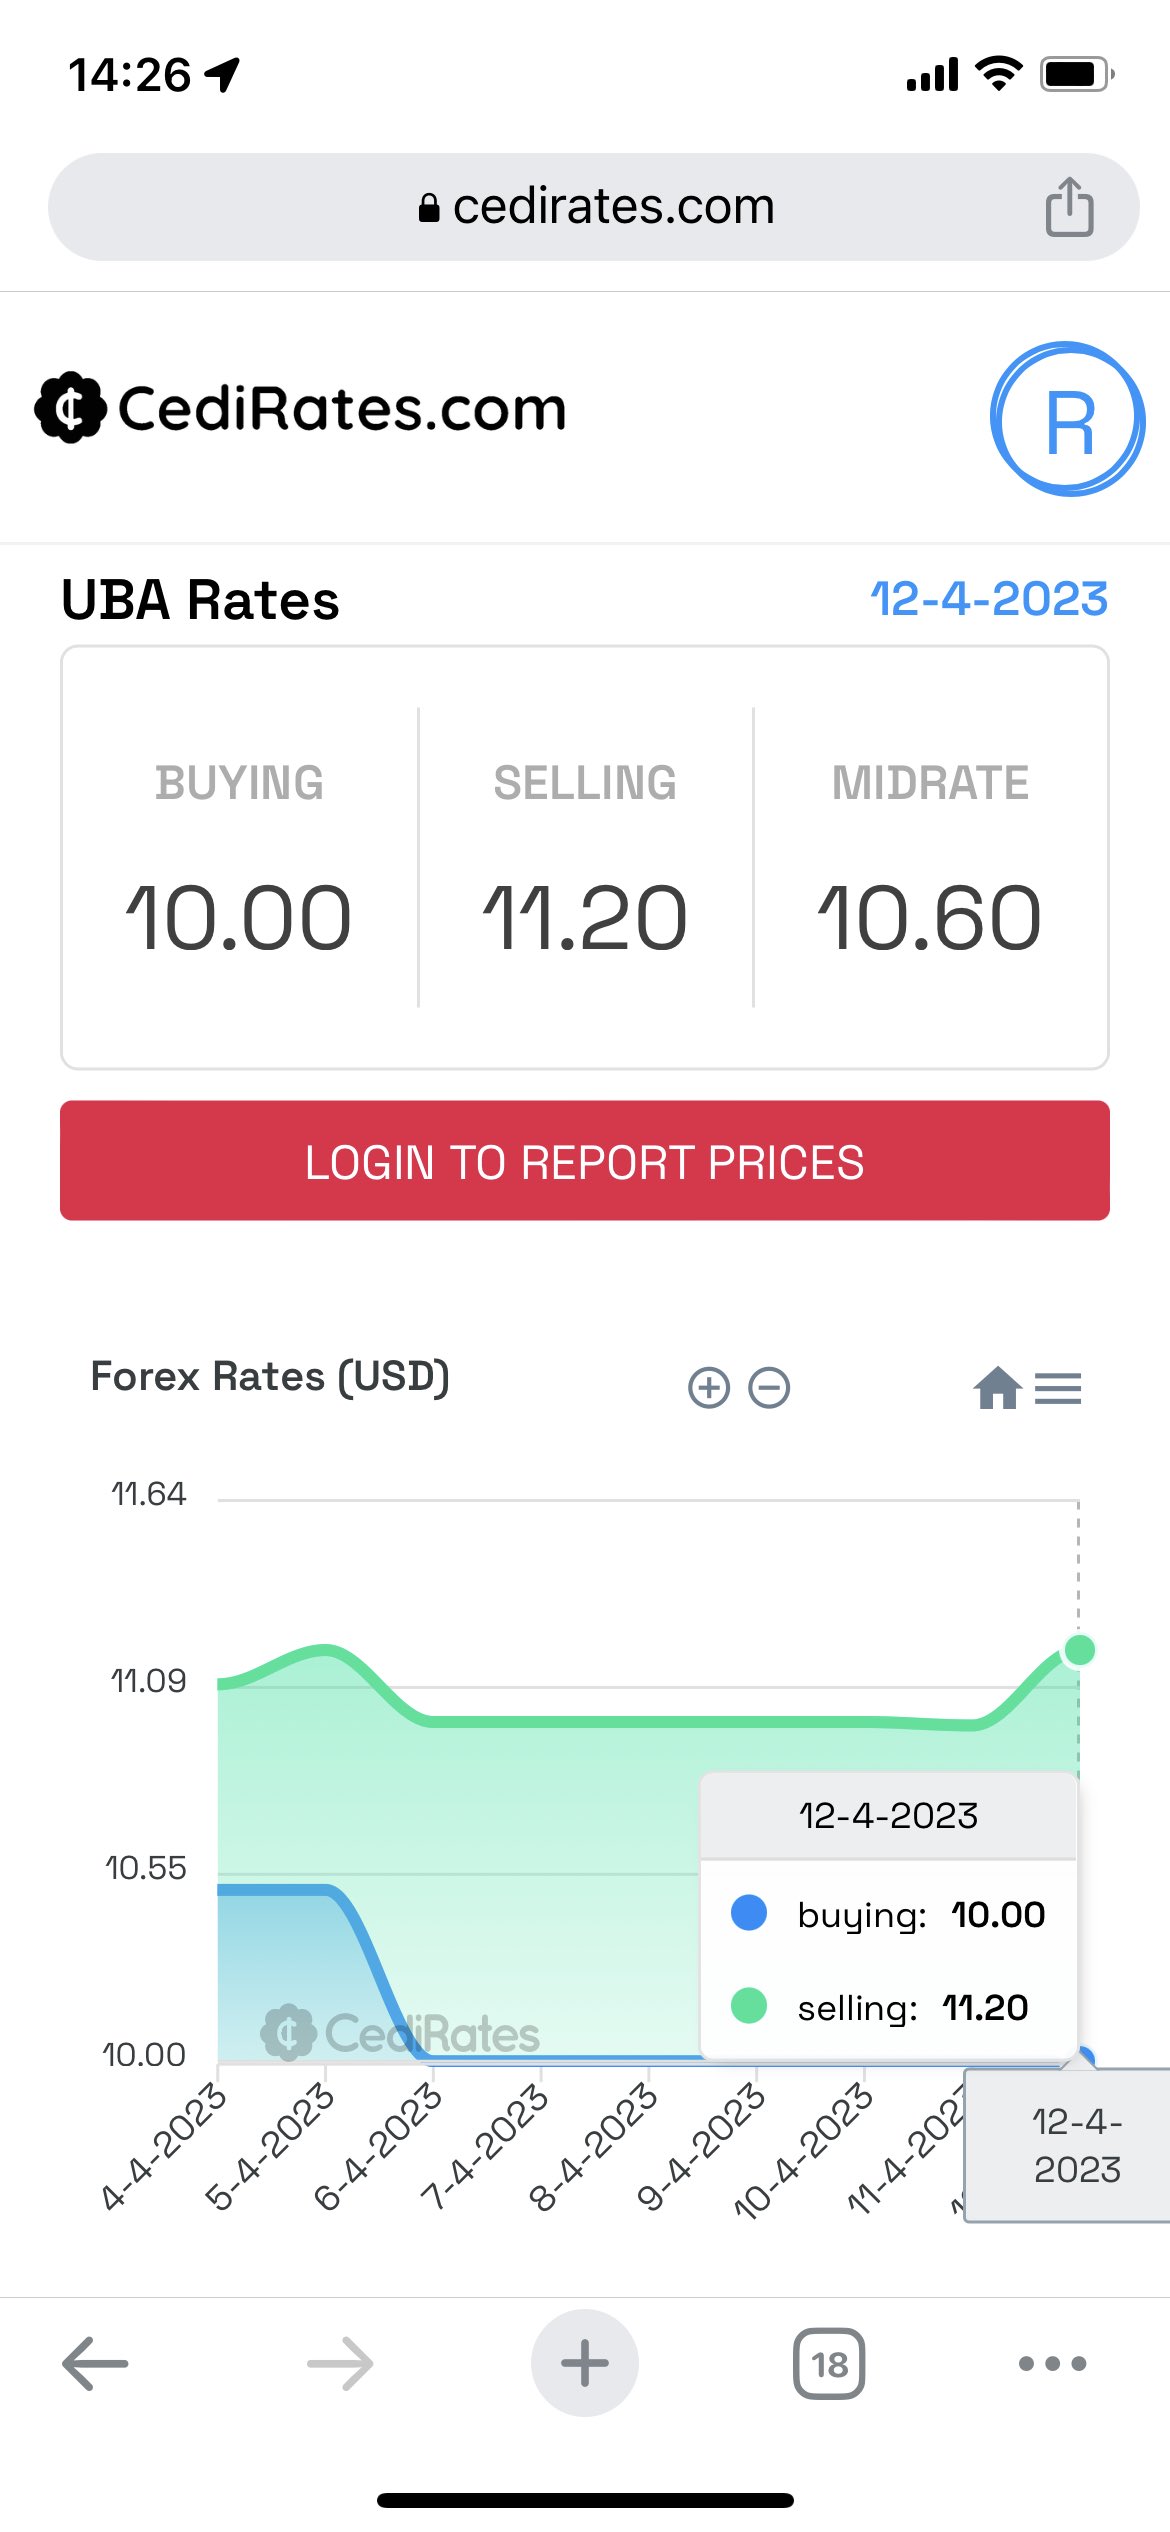1170x2532 pixels.
Task: Reset chart zoom with home icon
Action: point(997,1387)
